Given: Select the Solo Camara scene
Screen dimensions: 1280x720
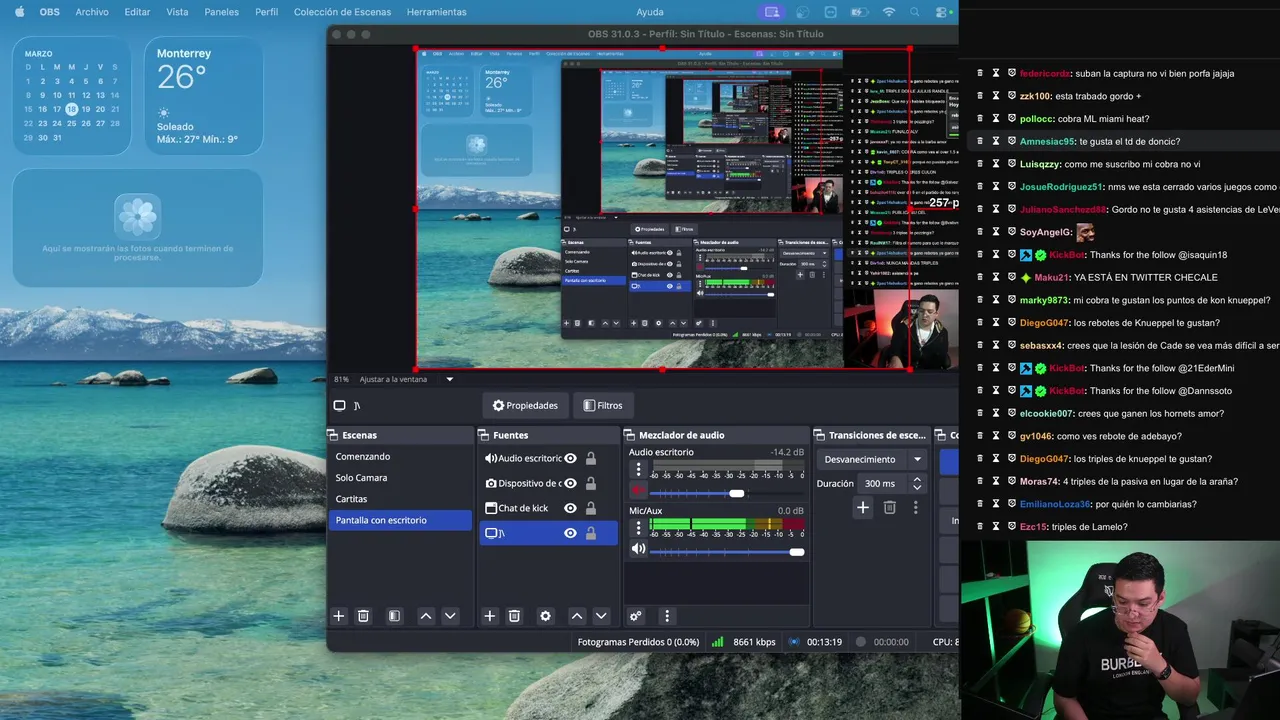Looking at the screenshot, I should [400, 477].
